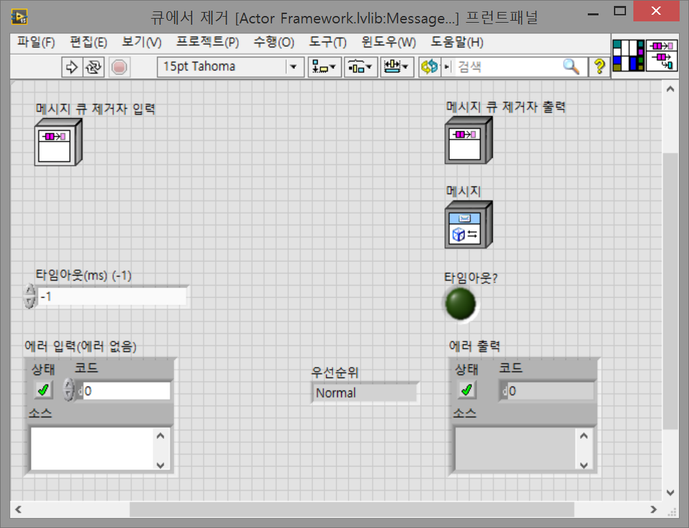Image resolution: width=689 pixels, height=528 pixels.
Task: Click the magnifier search icon
Action: (571, 67)
